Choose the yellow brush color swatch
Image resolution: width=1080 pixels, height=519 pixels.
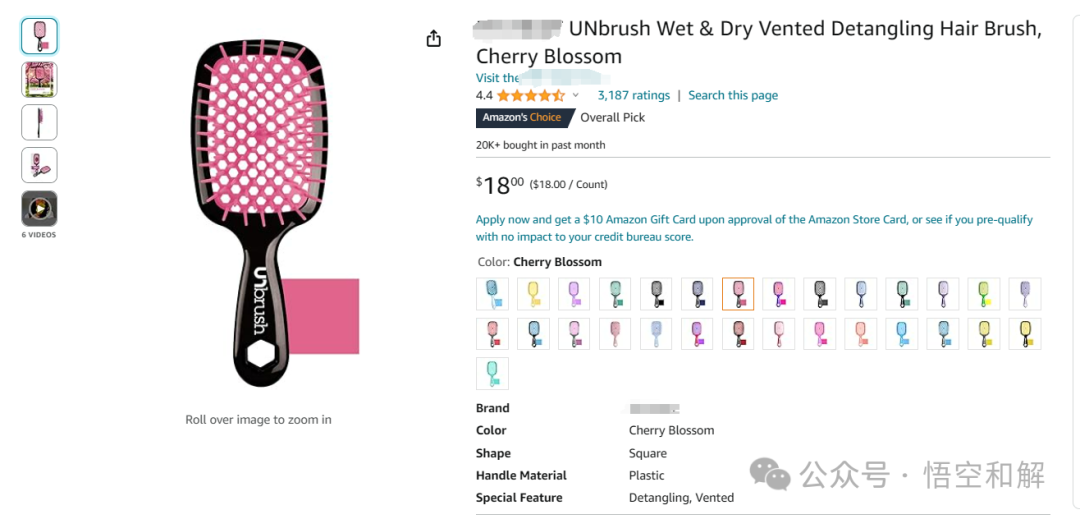click(534, 294)
